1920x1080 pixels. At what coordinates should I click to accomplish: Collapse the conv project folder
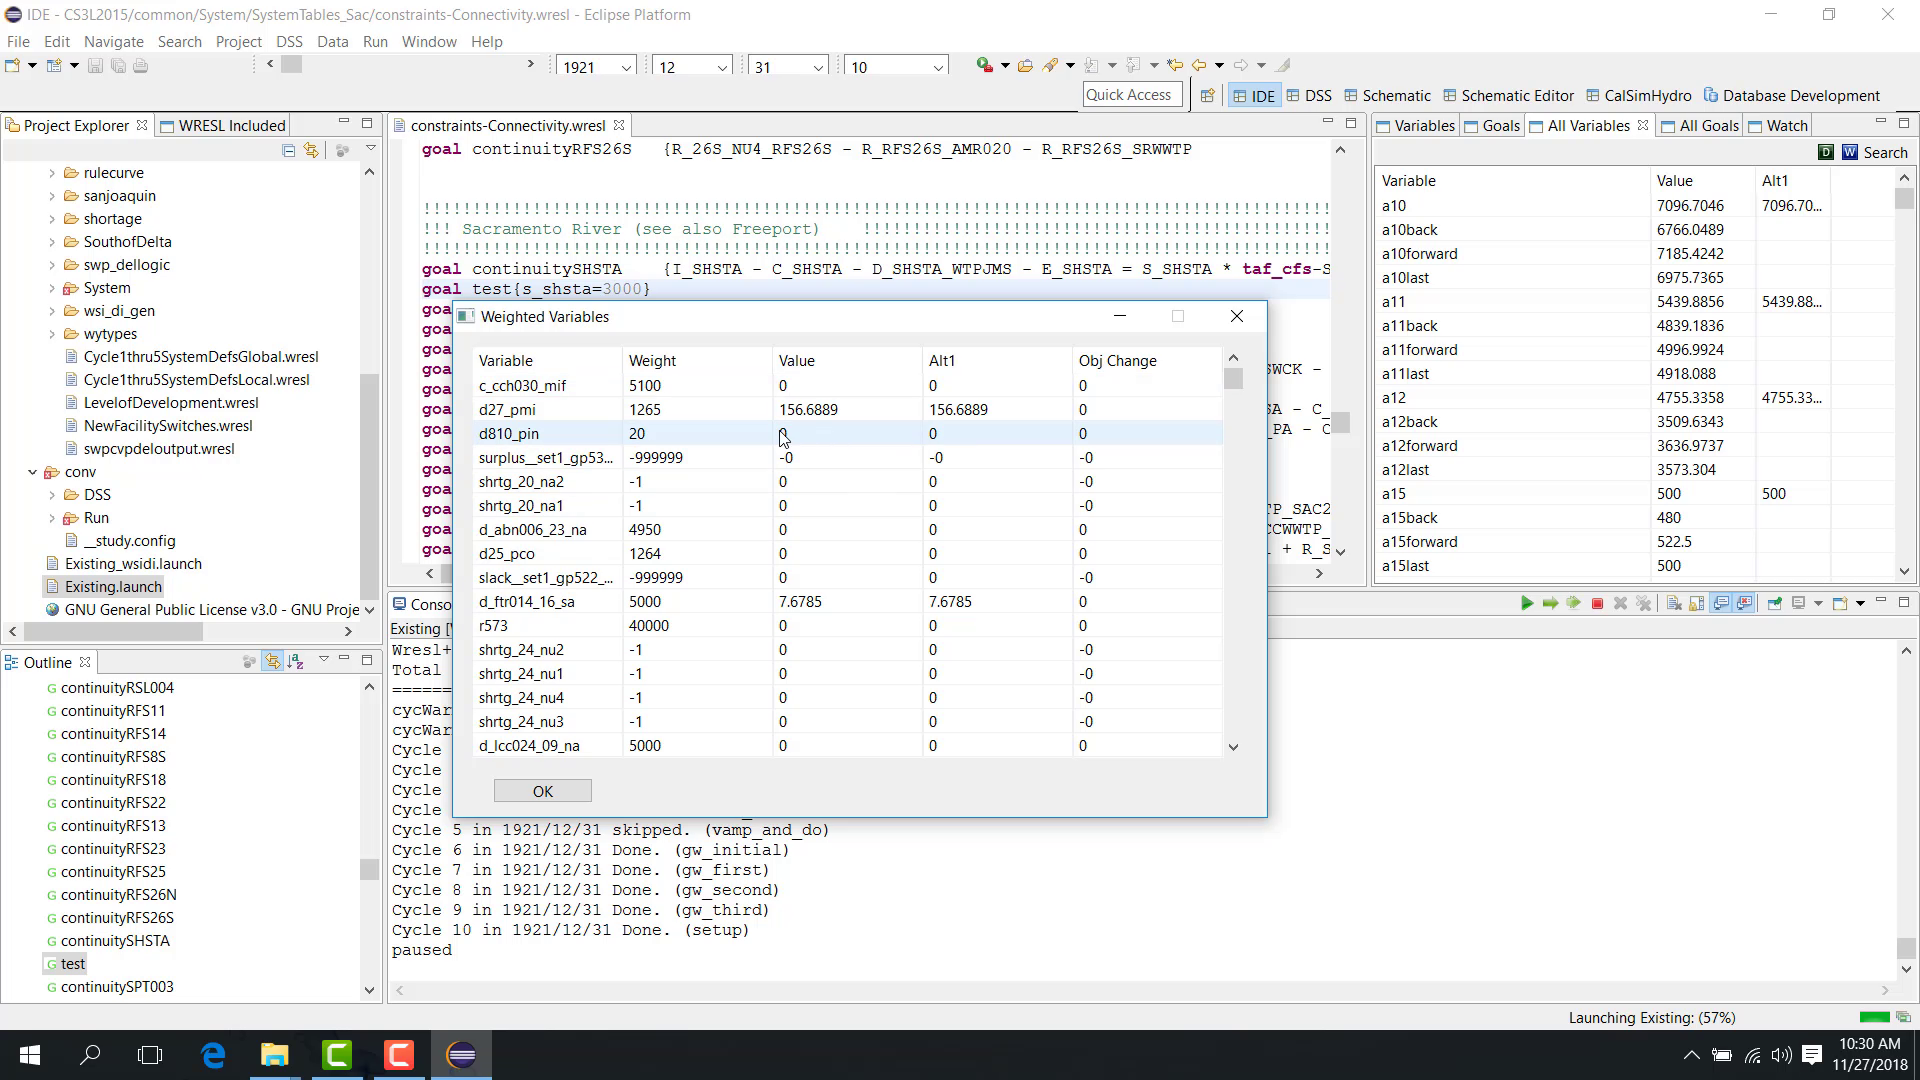(33, 472)
